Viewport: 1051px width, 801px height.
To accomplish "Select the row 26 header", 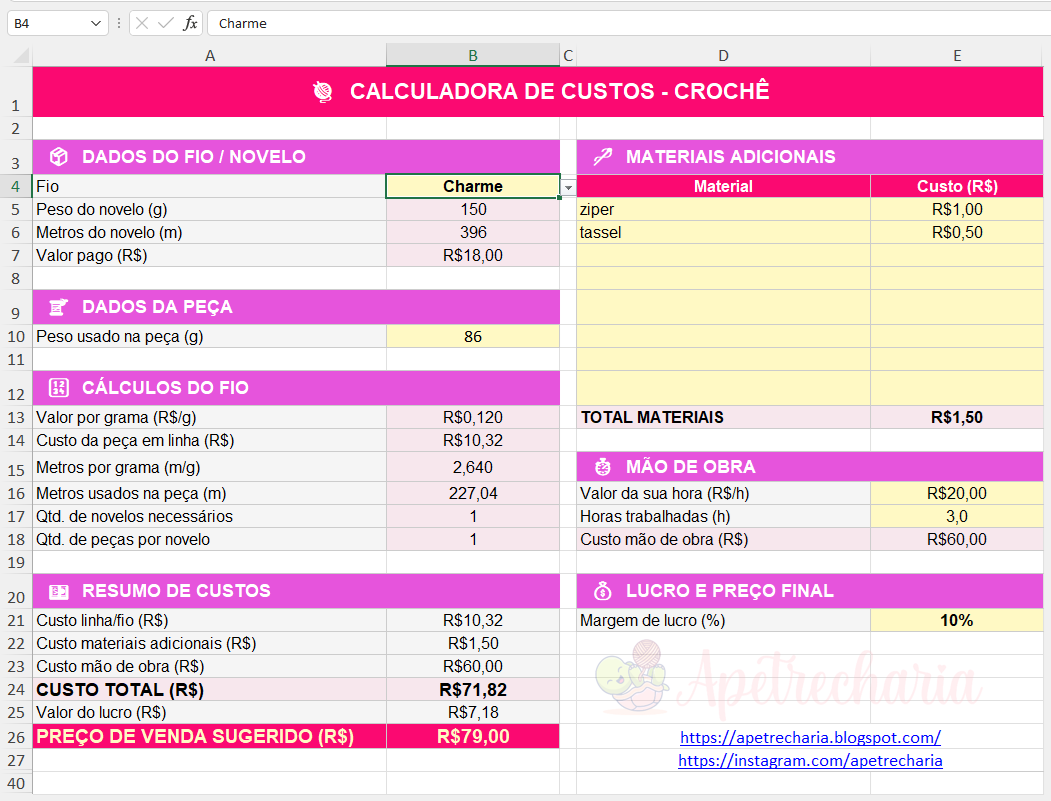I will tap(16, 737).
